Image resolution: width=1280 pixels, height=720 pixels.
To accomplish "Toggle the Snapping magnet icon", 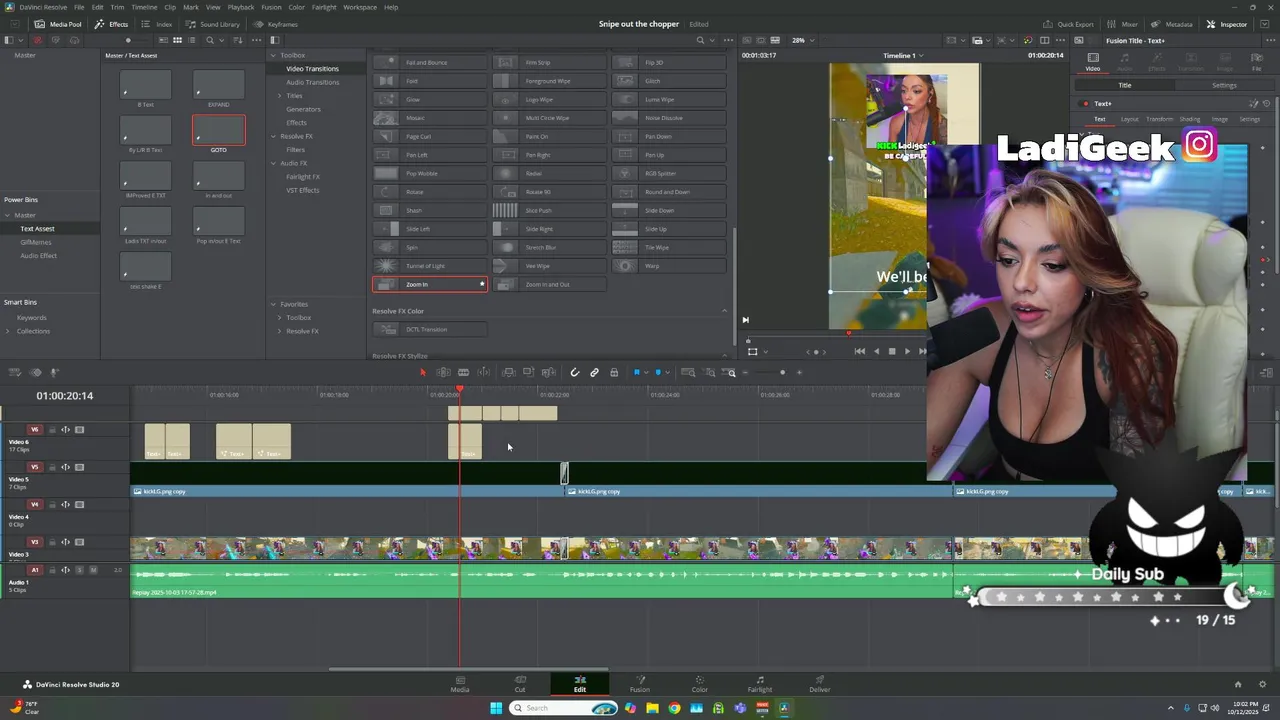I will pyautogui.click(x=575, y=372).
